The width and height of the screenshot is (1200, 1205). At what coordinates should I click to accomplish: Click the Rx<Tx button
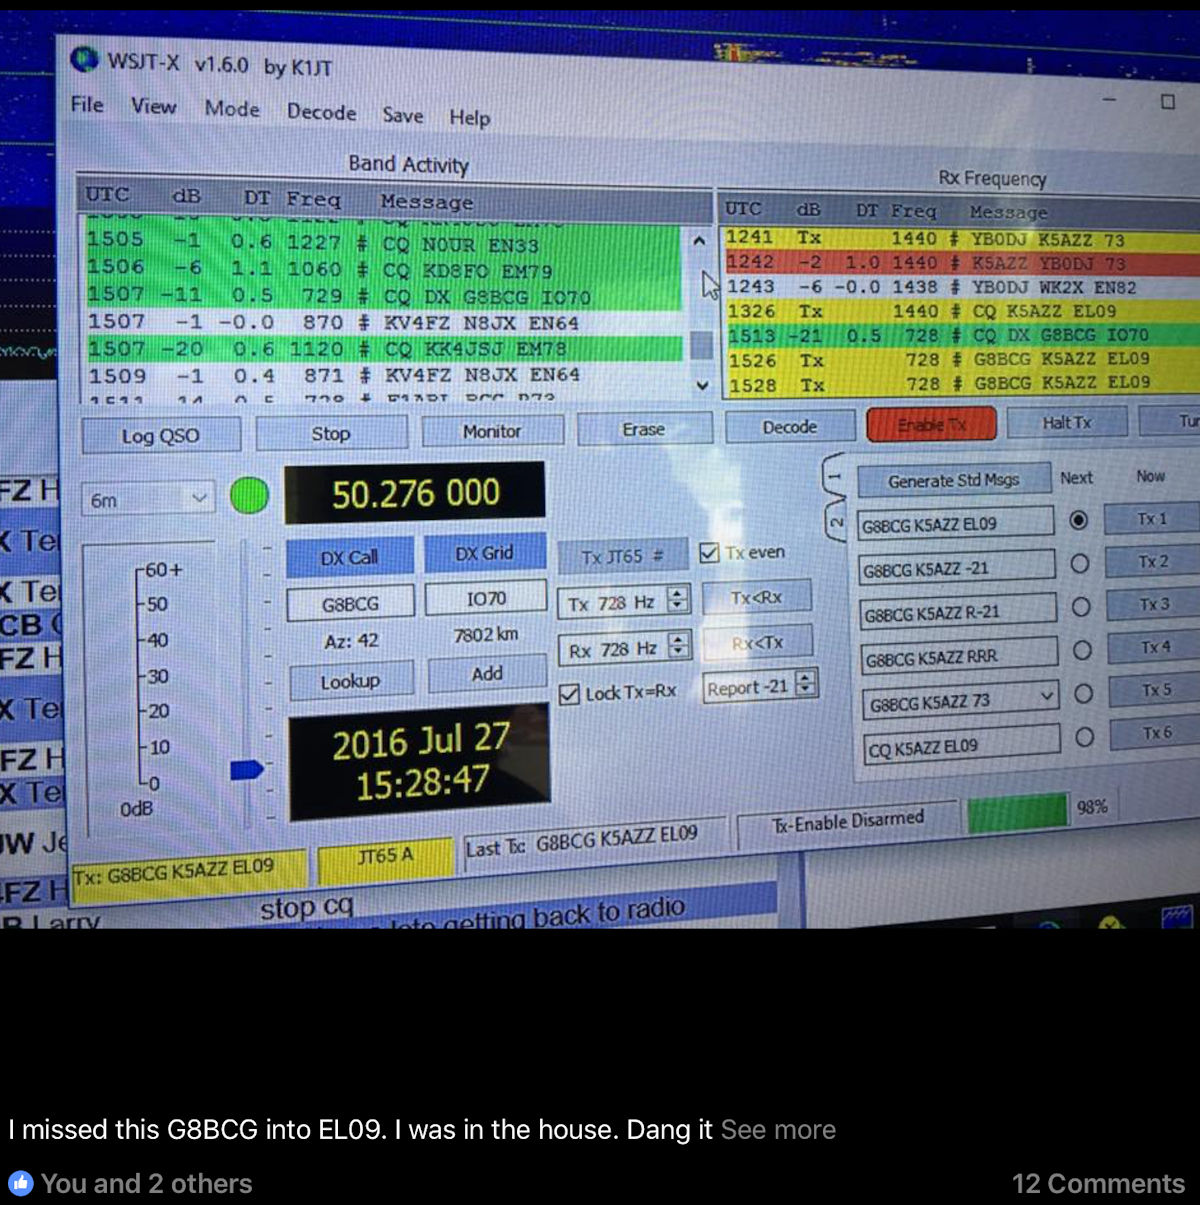[x=757, y=643]
